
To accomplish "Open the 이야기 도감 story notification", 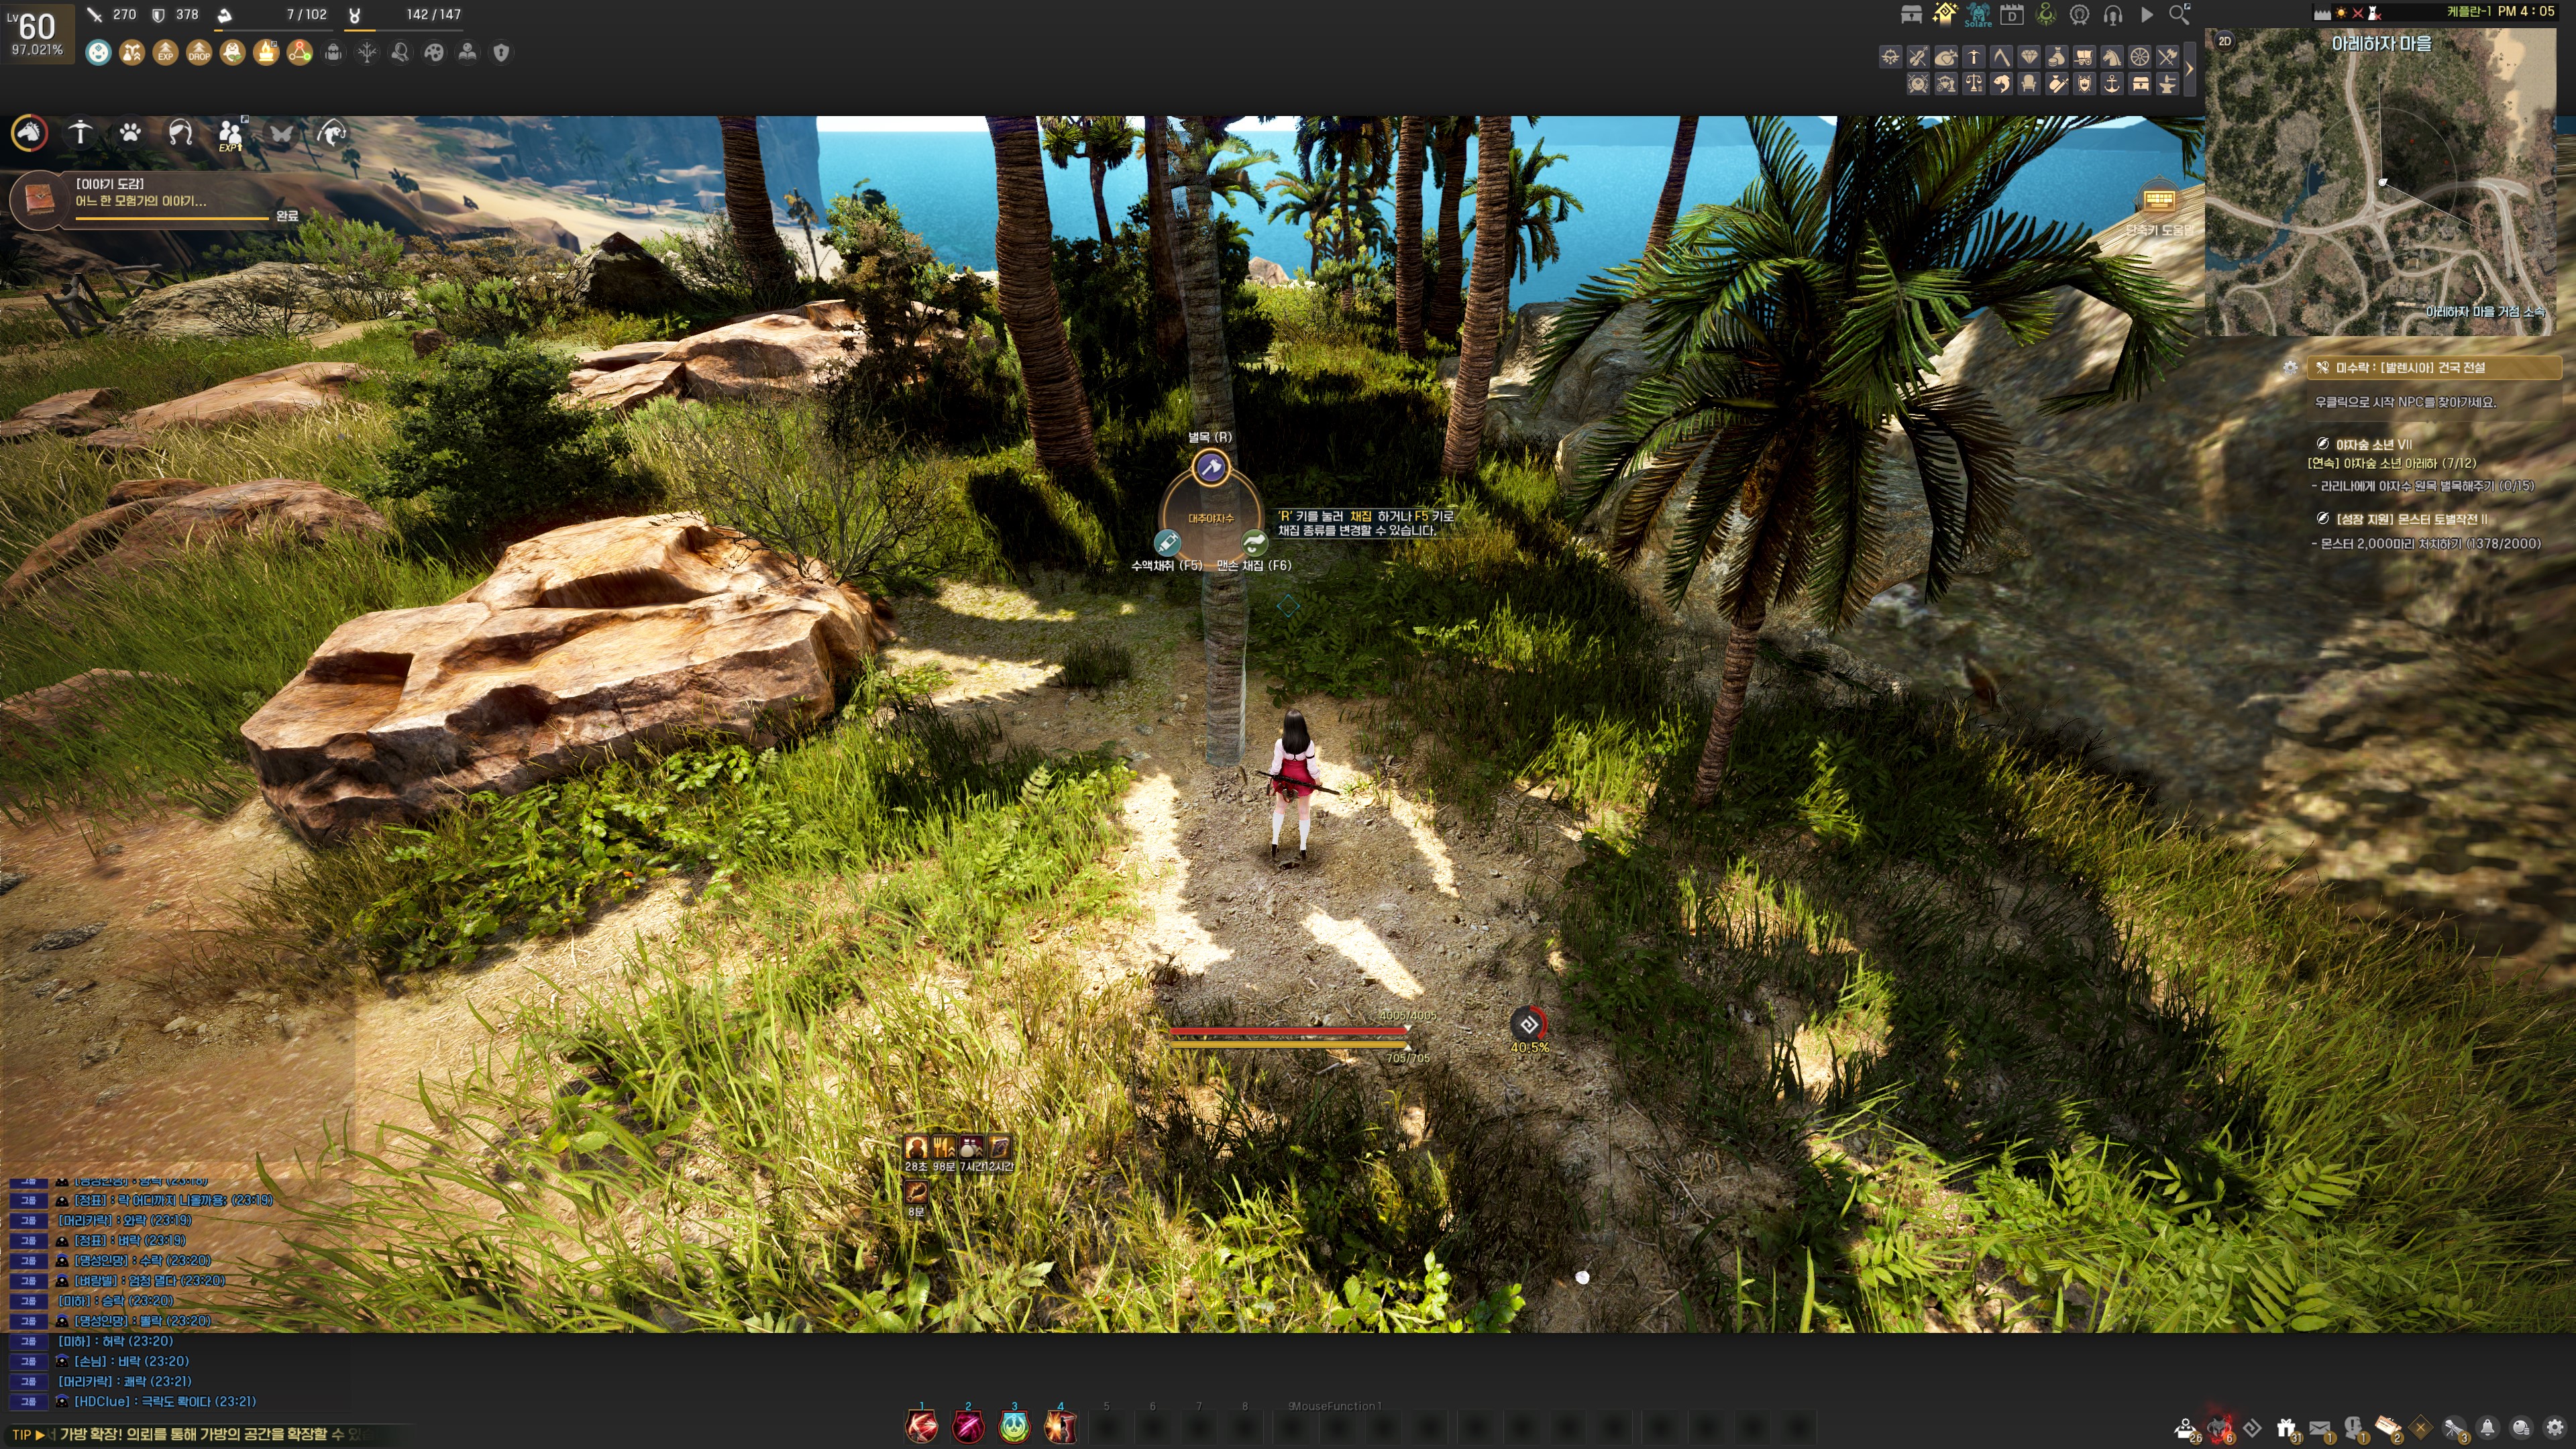I will pos(140,193).
